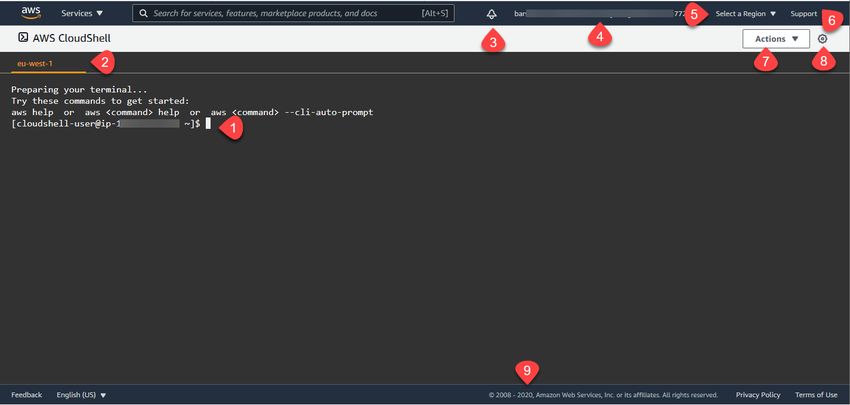Open the Privacy Policy link

[x=758, y=395]
